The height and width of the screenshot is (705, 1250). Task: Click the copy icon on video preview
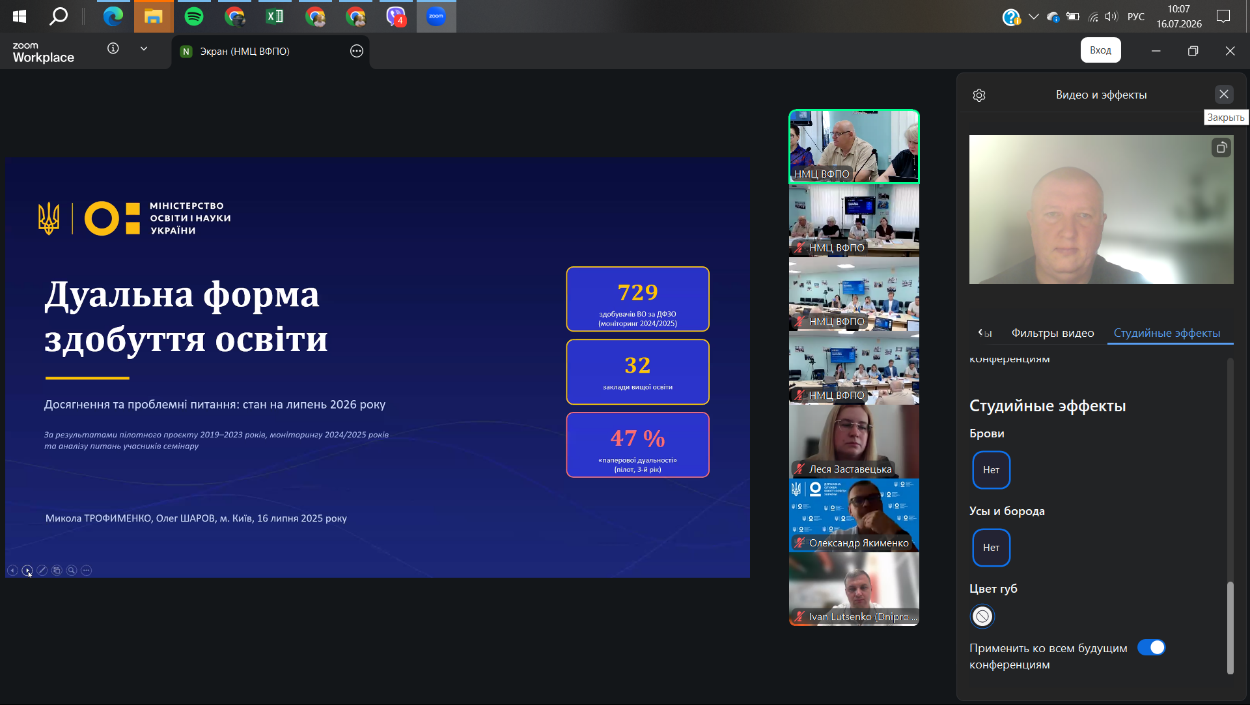tap(1221, 148)
